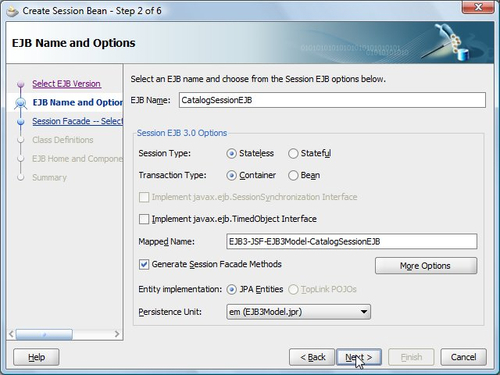
Task: Open the Select EJB Version step link
Action: [x=66, y=84]
